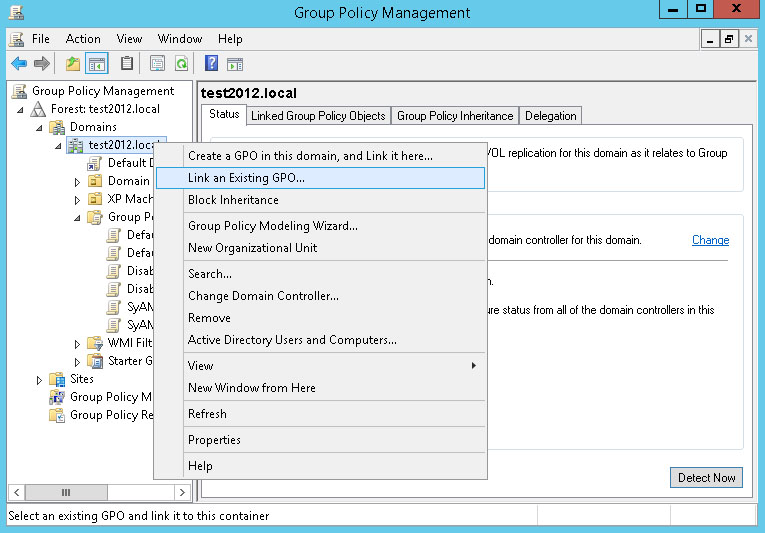Expand the Sites tree node
This screenshot has width=765, height=533.
[40, 380]
